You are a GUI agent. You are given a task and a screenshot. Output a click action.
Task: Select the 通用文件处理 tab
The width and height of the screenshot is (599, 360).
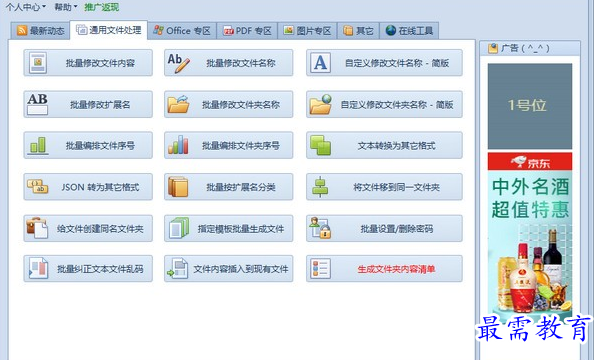point(109,30)
